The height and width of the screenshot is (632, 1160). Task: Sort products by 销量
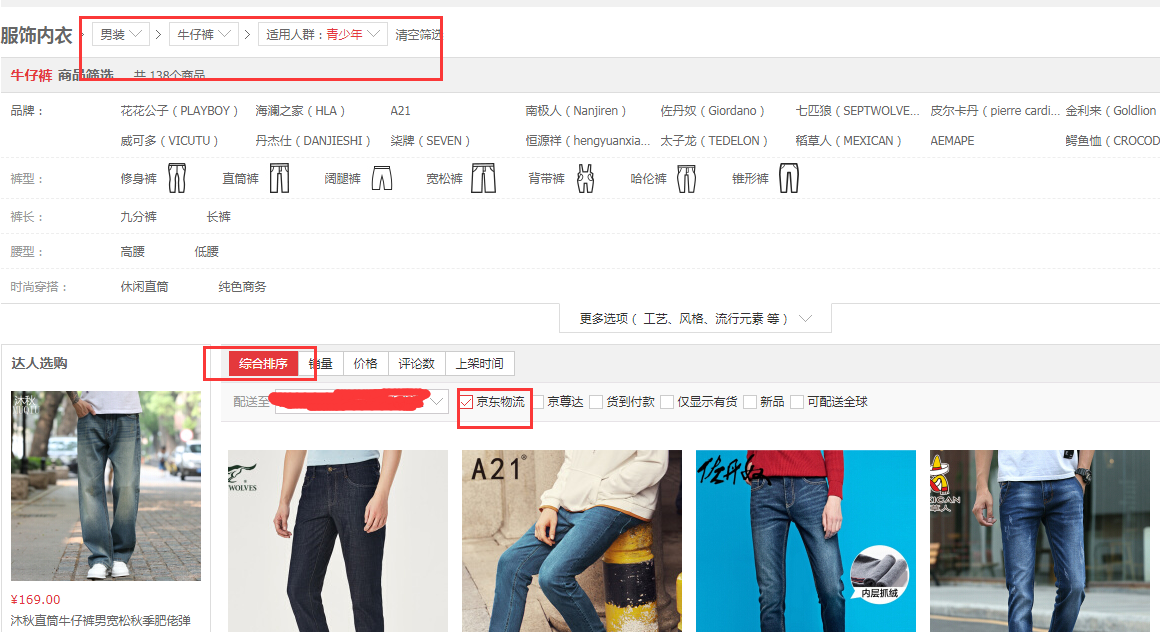click(x=320, y=363)
